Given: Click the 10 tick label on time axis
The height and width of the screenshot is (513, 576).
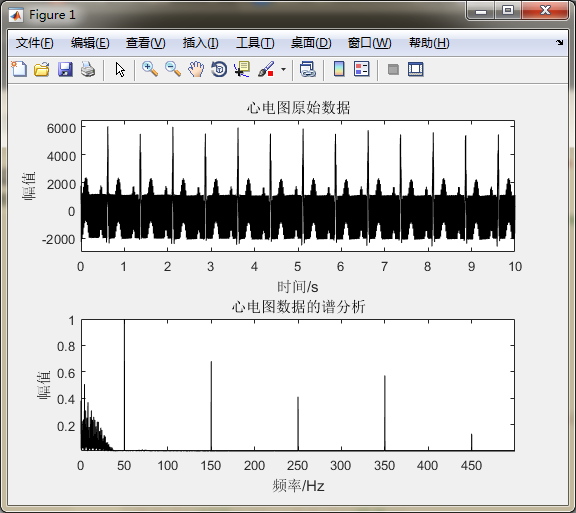Looking at the screenshot, I should pos(515,266).
